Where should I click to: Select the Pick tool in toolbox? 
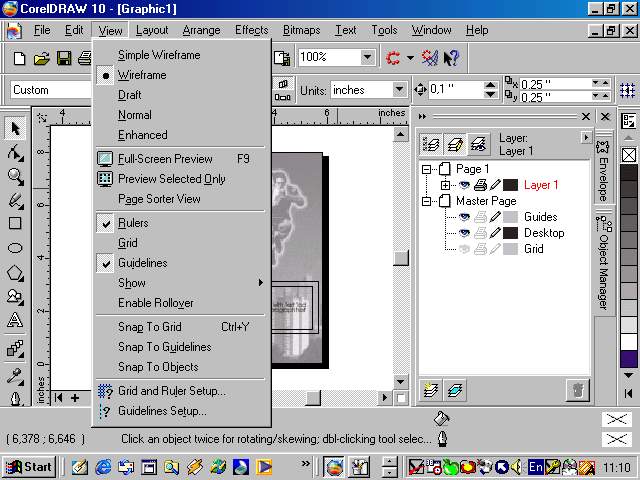tap(15, 128)
